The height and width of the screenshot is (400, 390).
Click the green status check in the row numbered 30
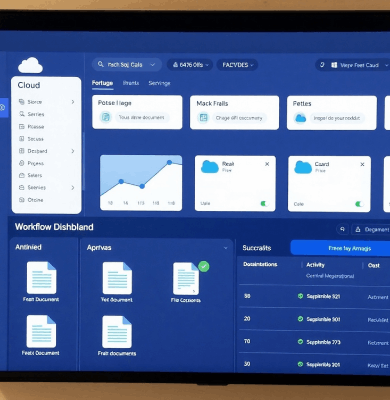300,364
